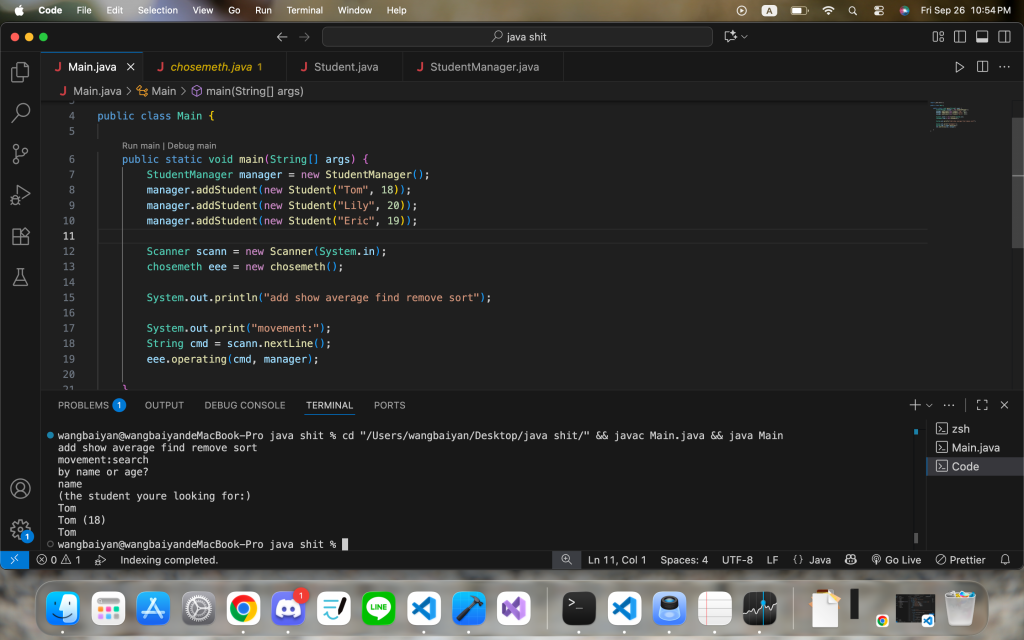Change indentation Spaces: 4

click(x=684, y=560)
